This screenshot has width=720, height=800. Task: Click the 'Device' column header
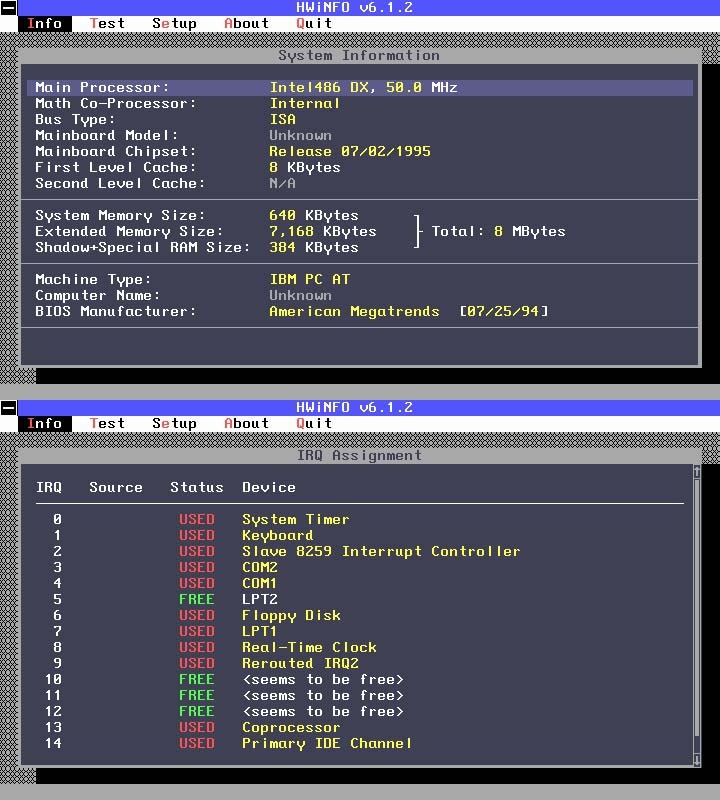click(269, 487)
